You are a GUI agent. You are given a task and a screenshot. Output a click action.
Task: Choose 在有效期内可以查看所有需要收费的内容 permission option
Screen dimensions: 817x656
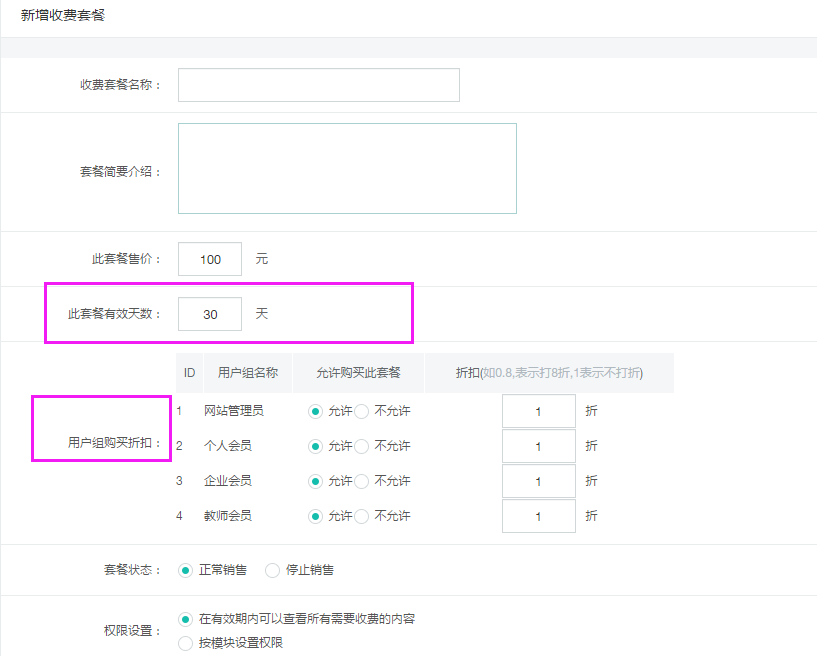click(x=185, y=620)
